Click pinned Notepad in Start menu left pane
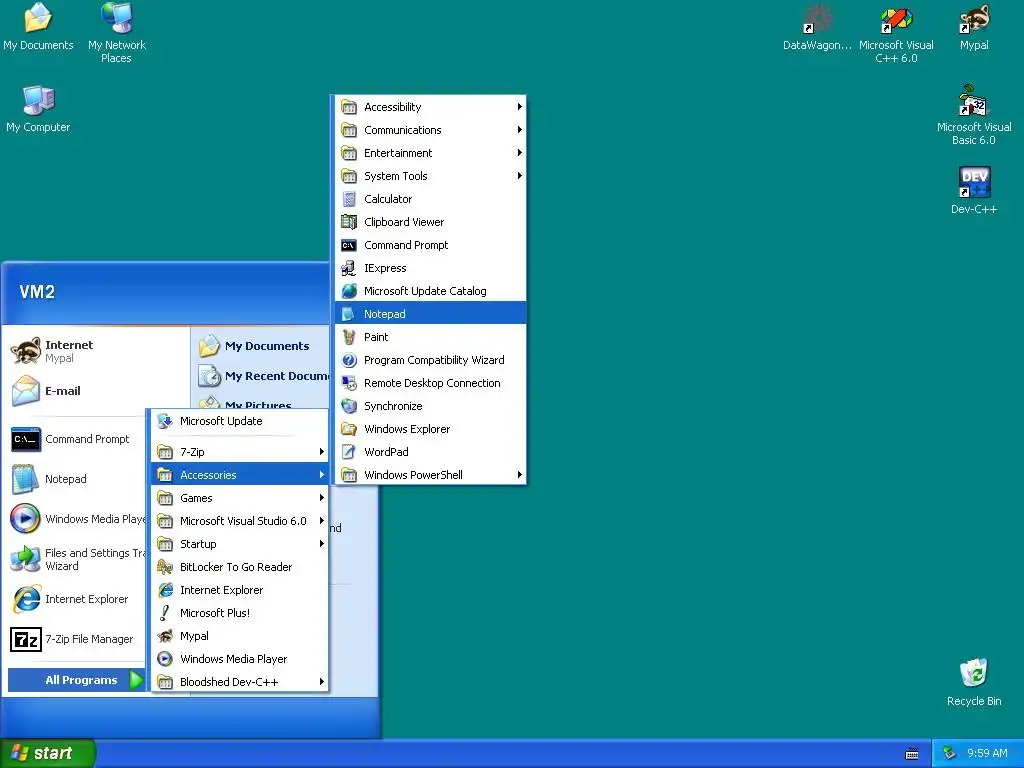The width and height of the screenshot is (1024, 768). coord(75,479)
